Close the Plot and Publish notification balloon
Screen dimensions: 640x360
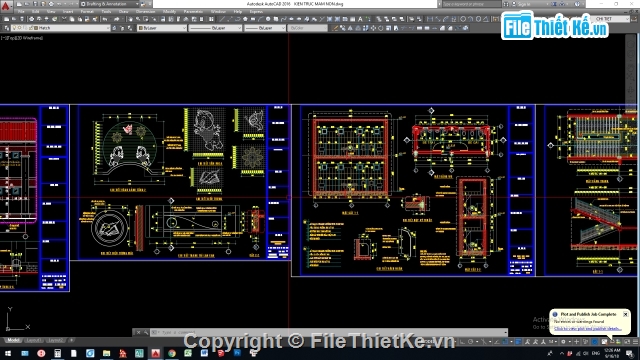(625, 314)
